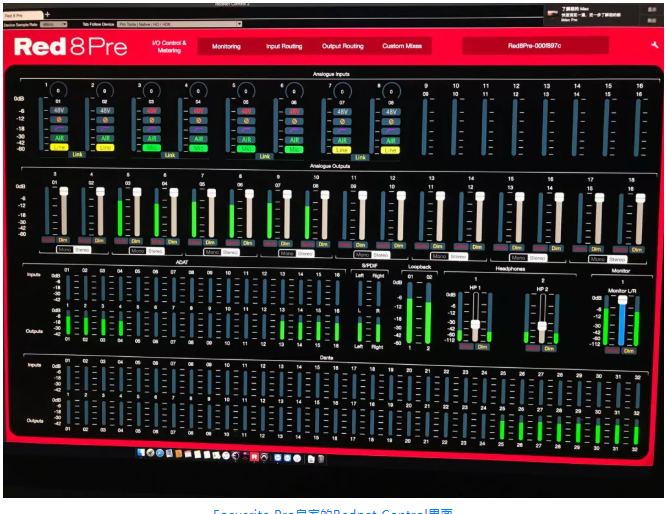Mute the HP 1 headphone output

pos(464,346)
